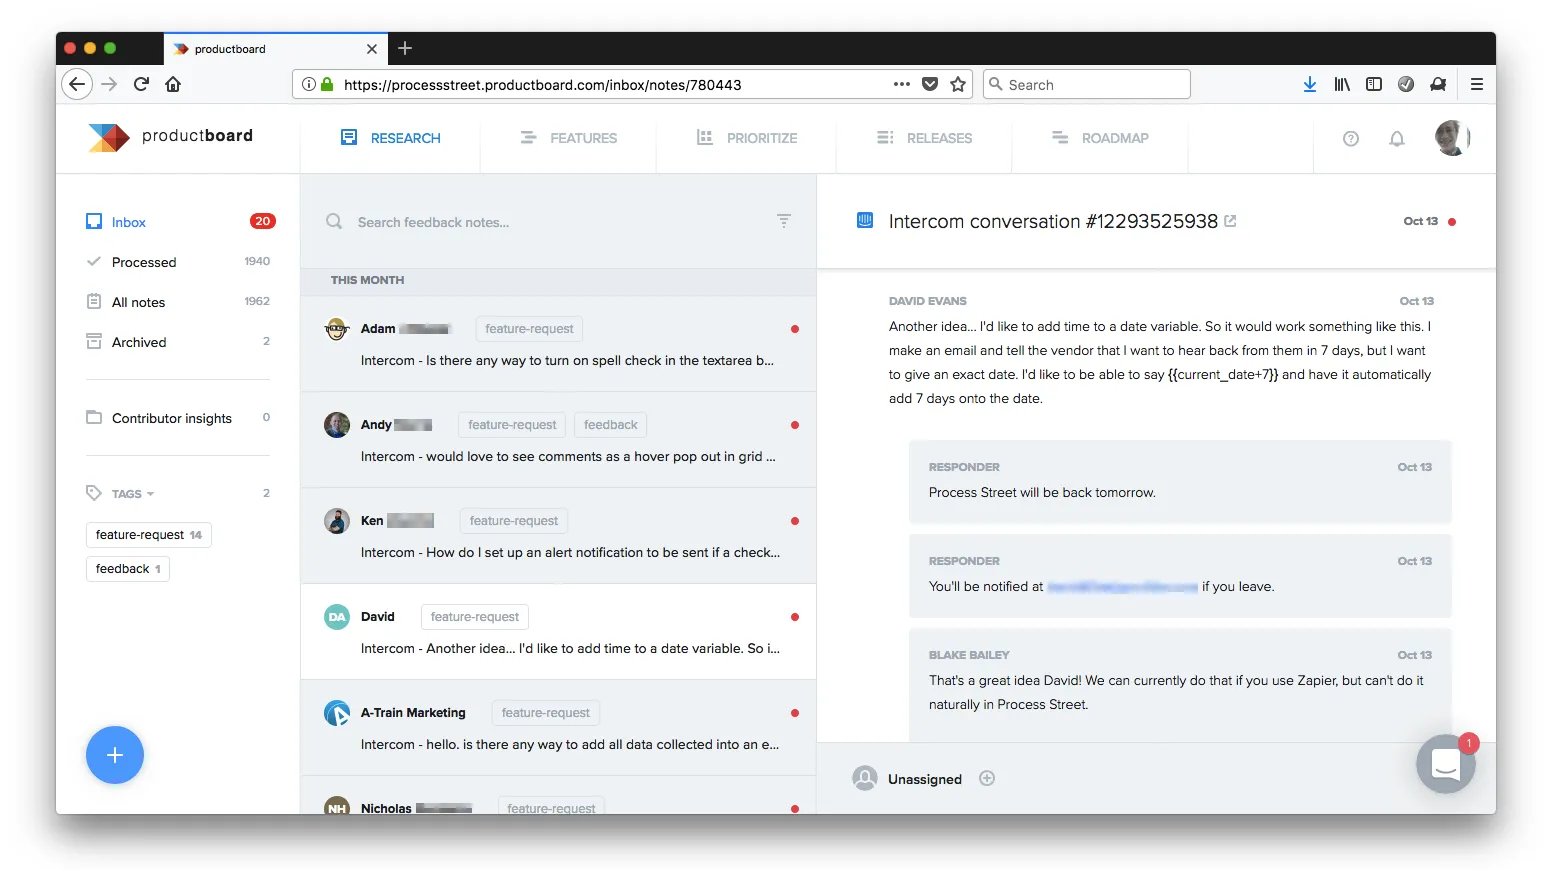Click the Pocket save icon
1552x870 pixels.
pos(930,84)
